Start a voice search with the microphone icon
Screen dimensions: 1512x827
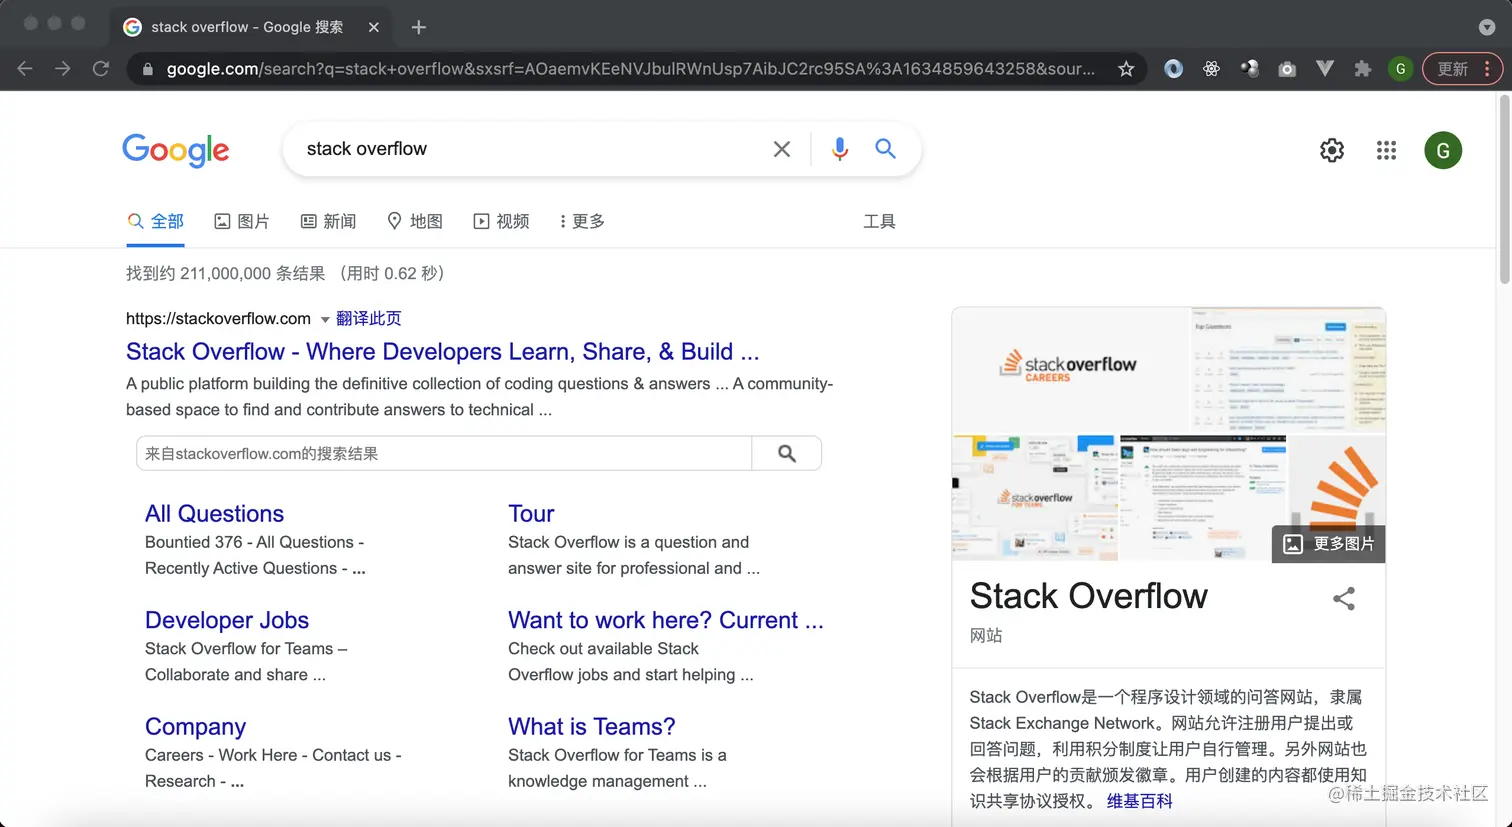[839, 148]
